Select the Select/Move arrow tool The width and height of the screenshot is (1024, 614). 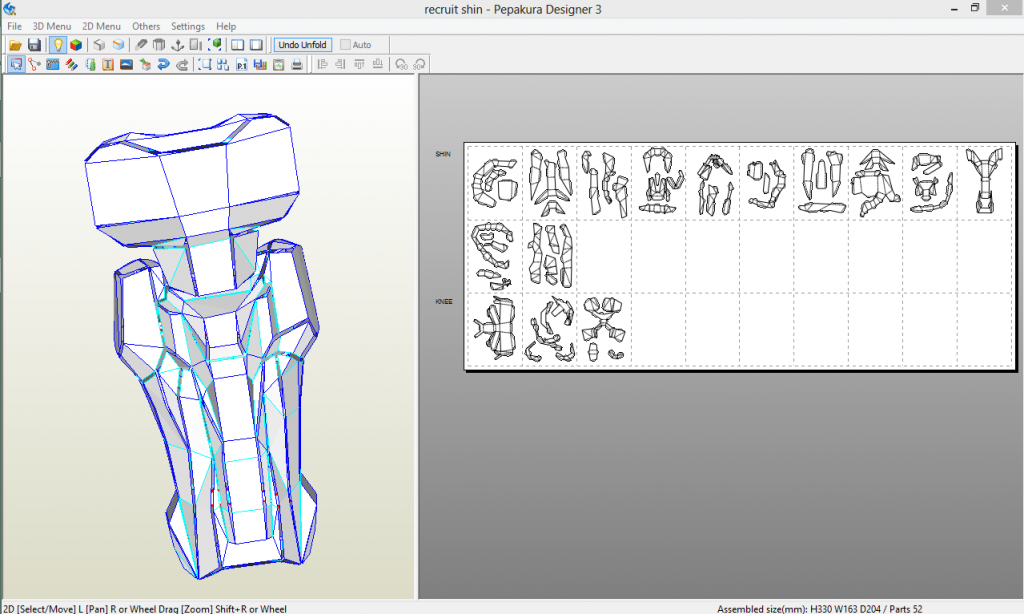(16, 65)
